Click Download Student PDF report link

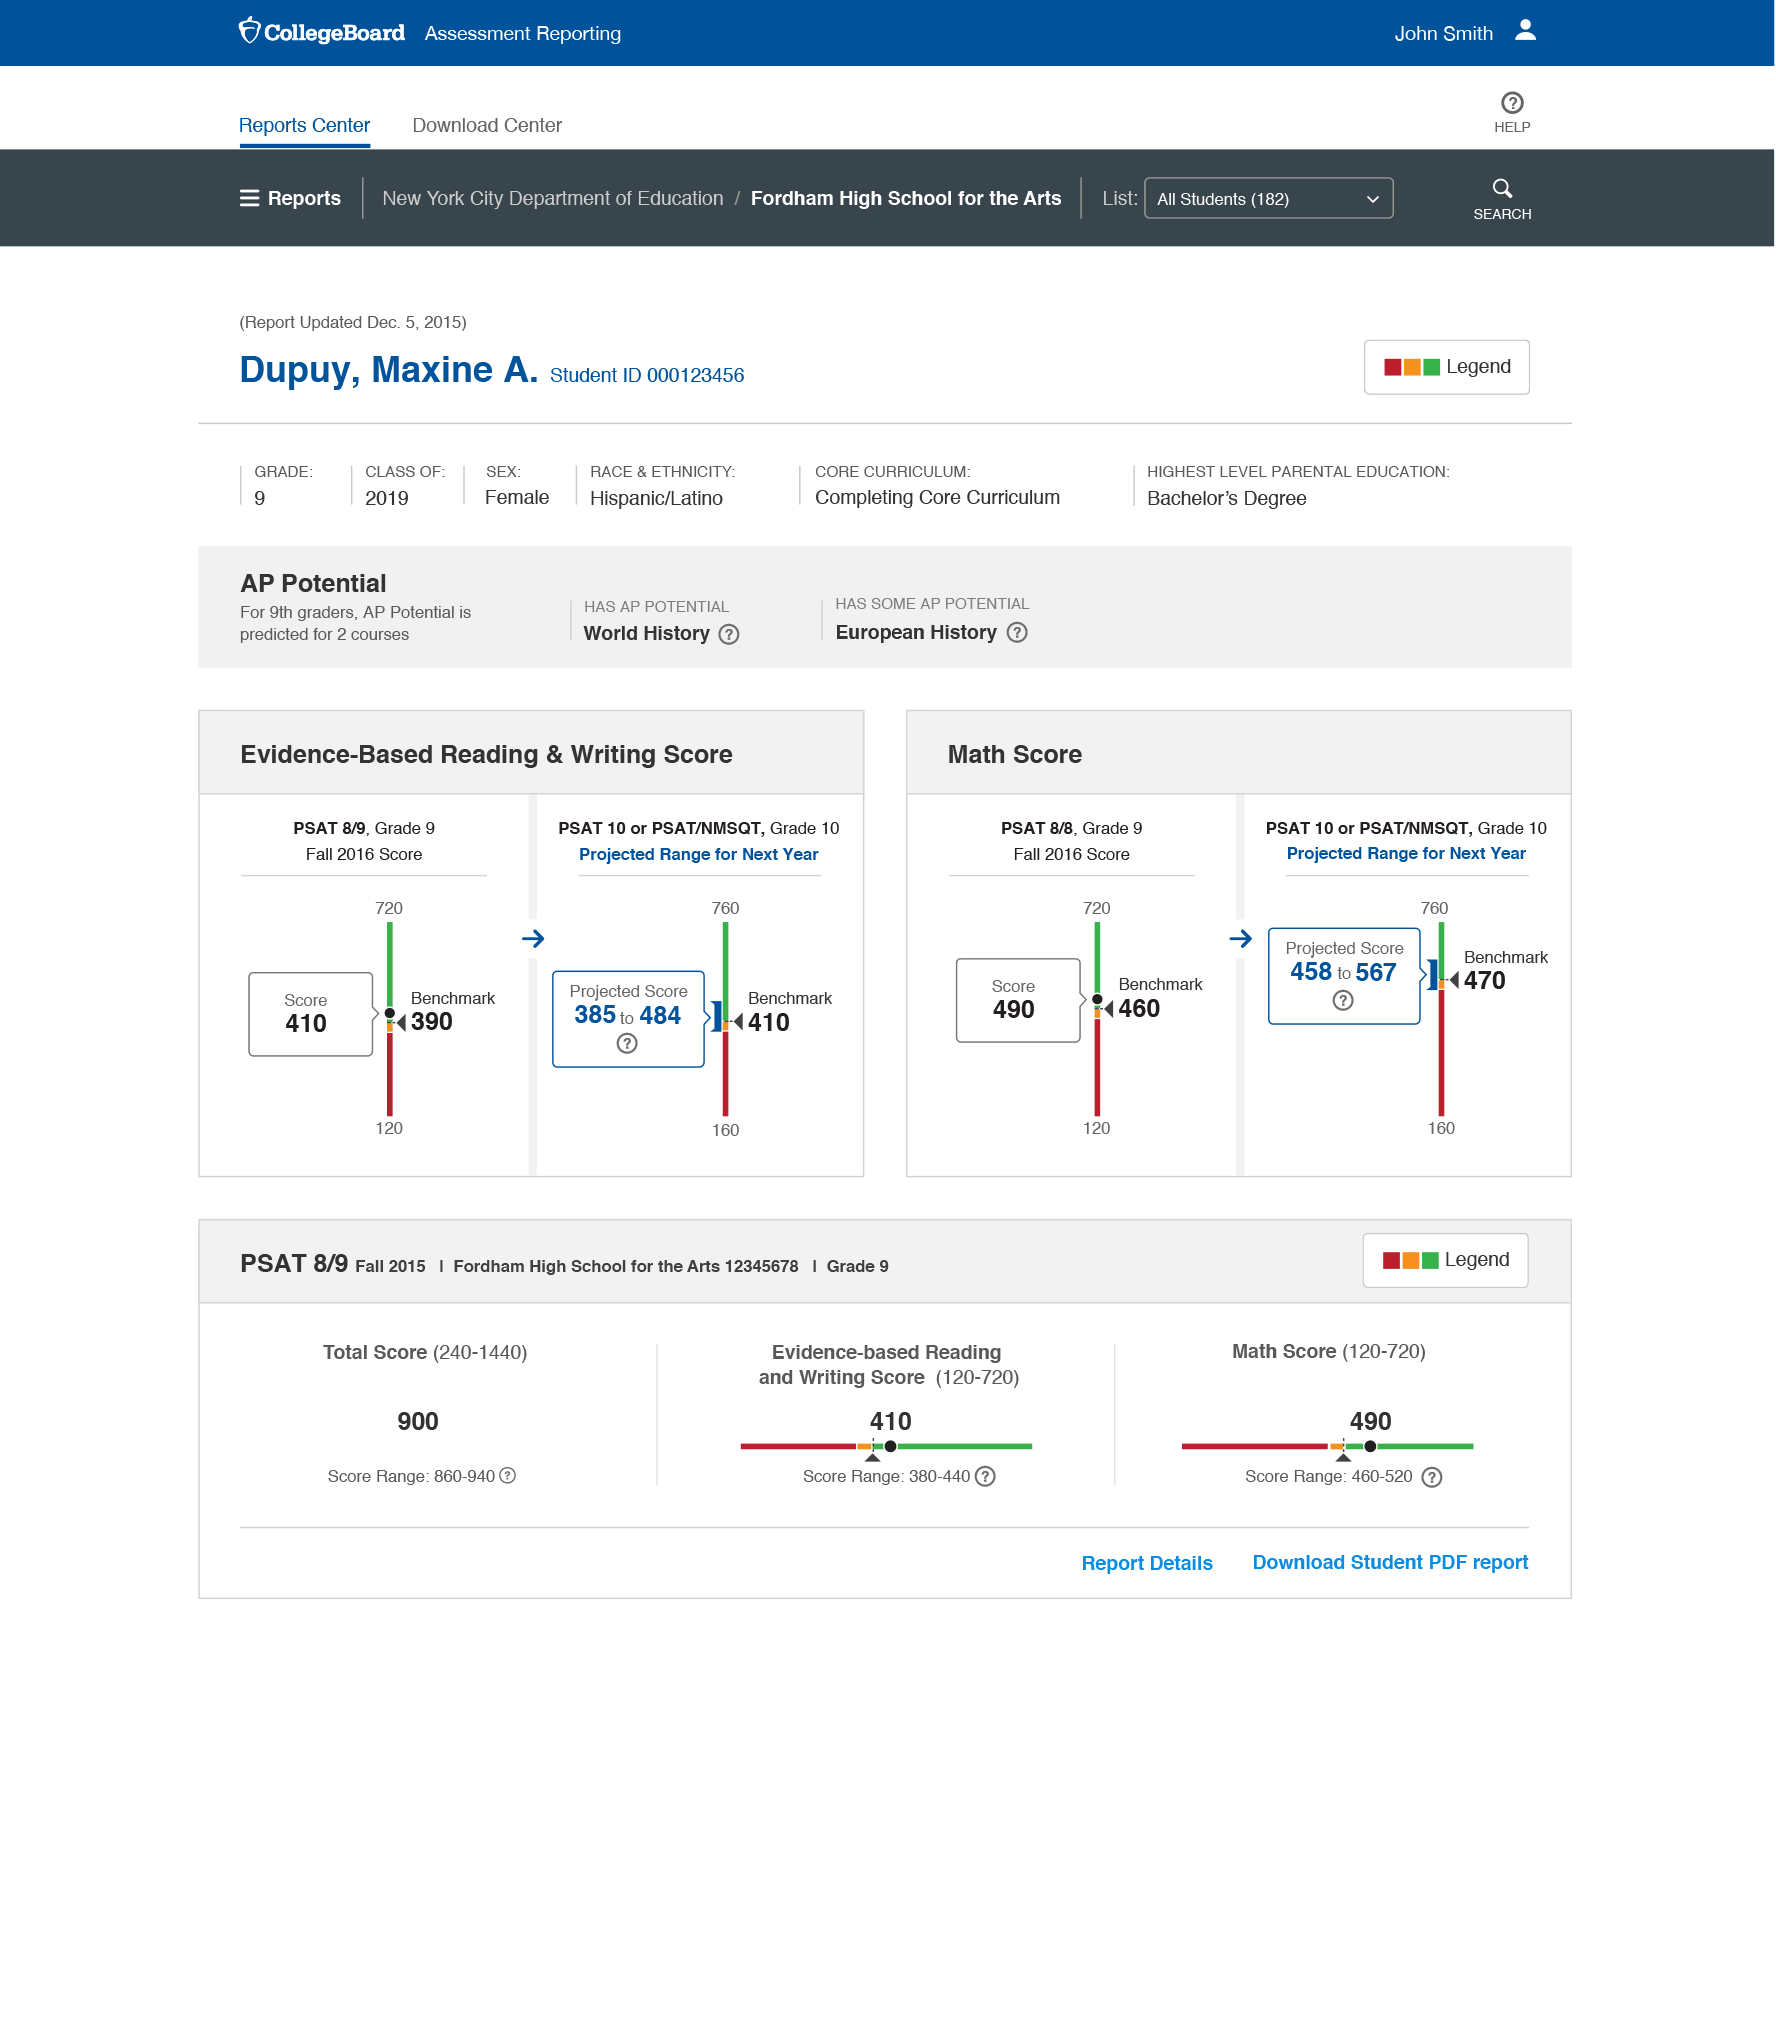pos(1390,1562)
